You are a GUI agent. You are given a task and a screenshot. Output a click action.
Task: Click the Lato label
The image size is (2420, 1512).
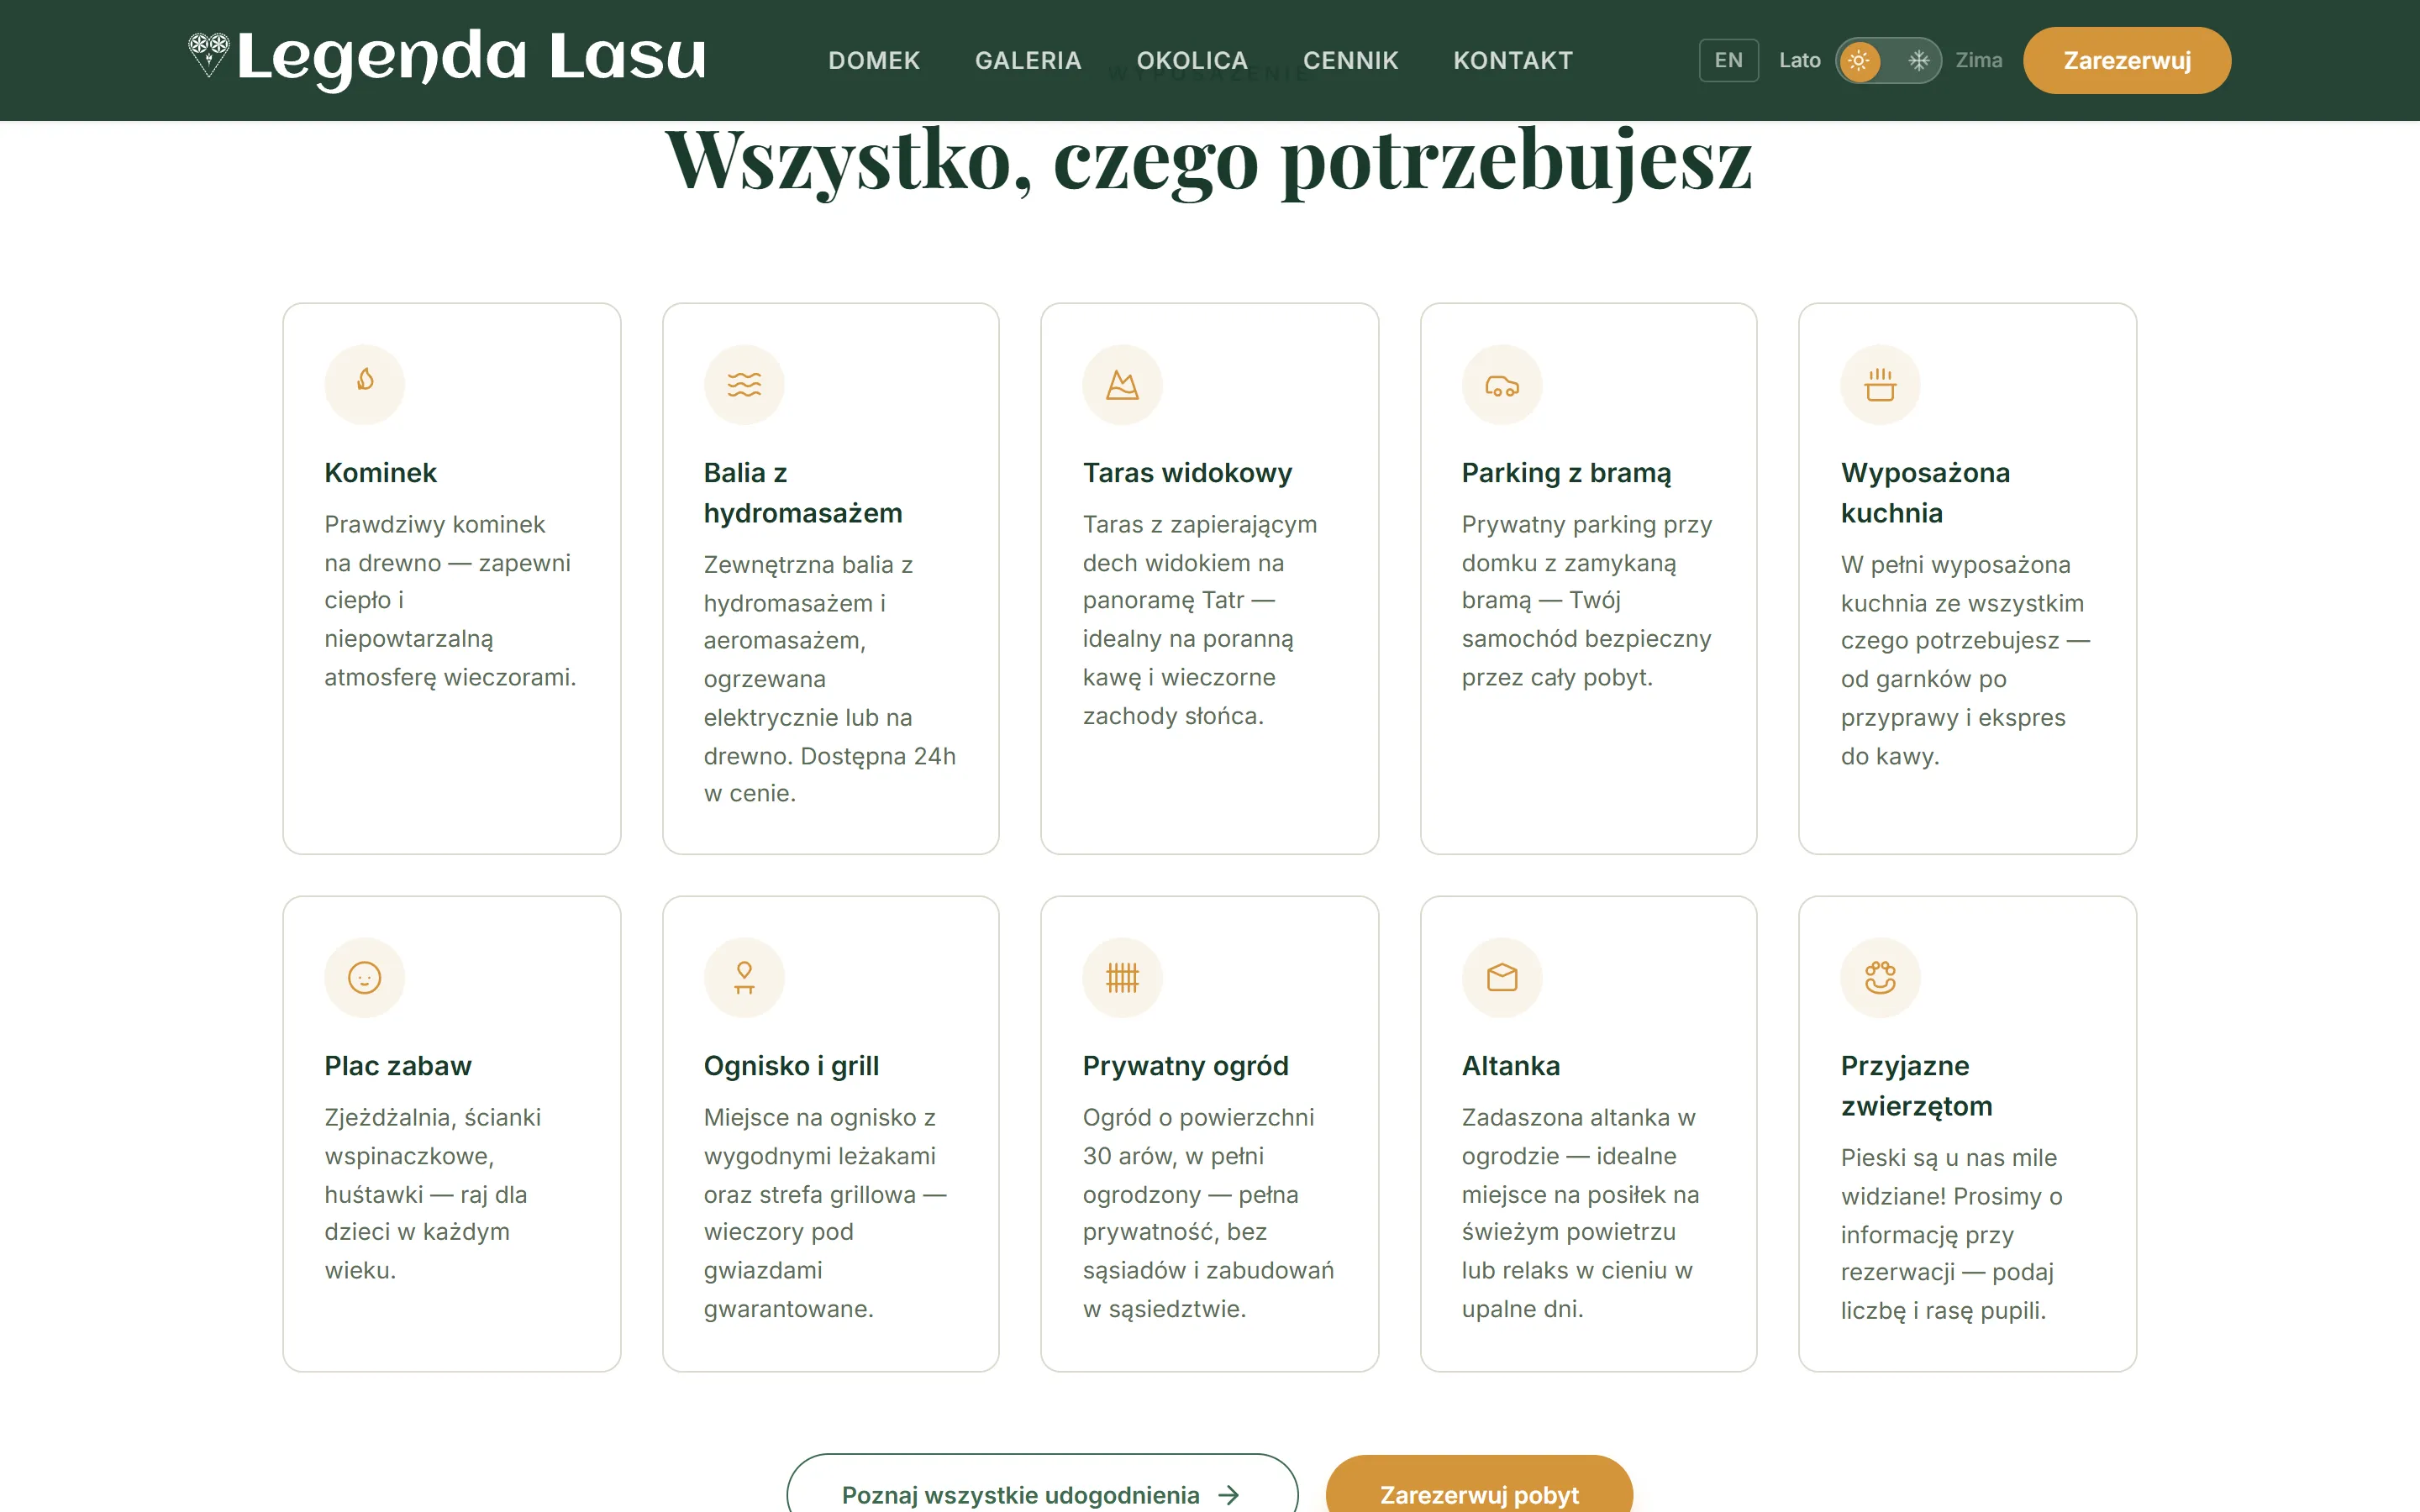click(1799, 60)
